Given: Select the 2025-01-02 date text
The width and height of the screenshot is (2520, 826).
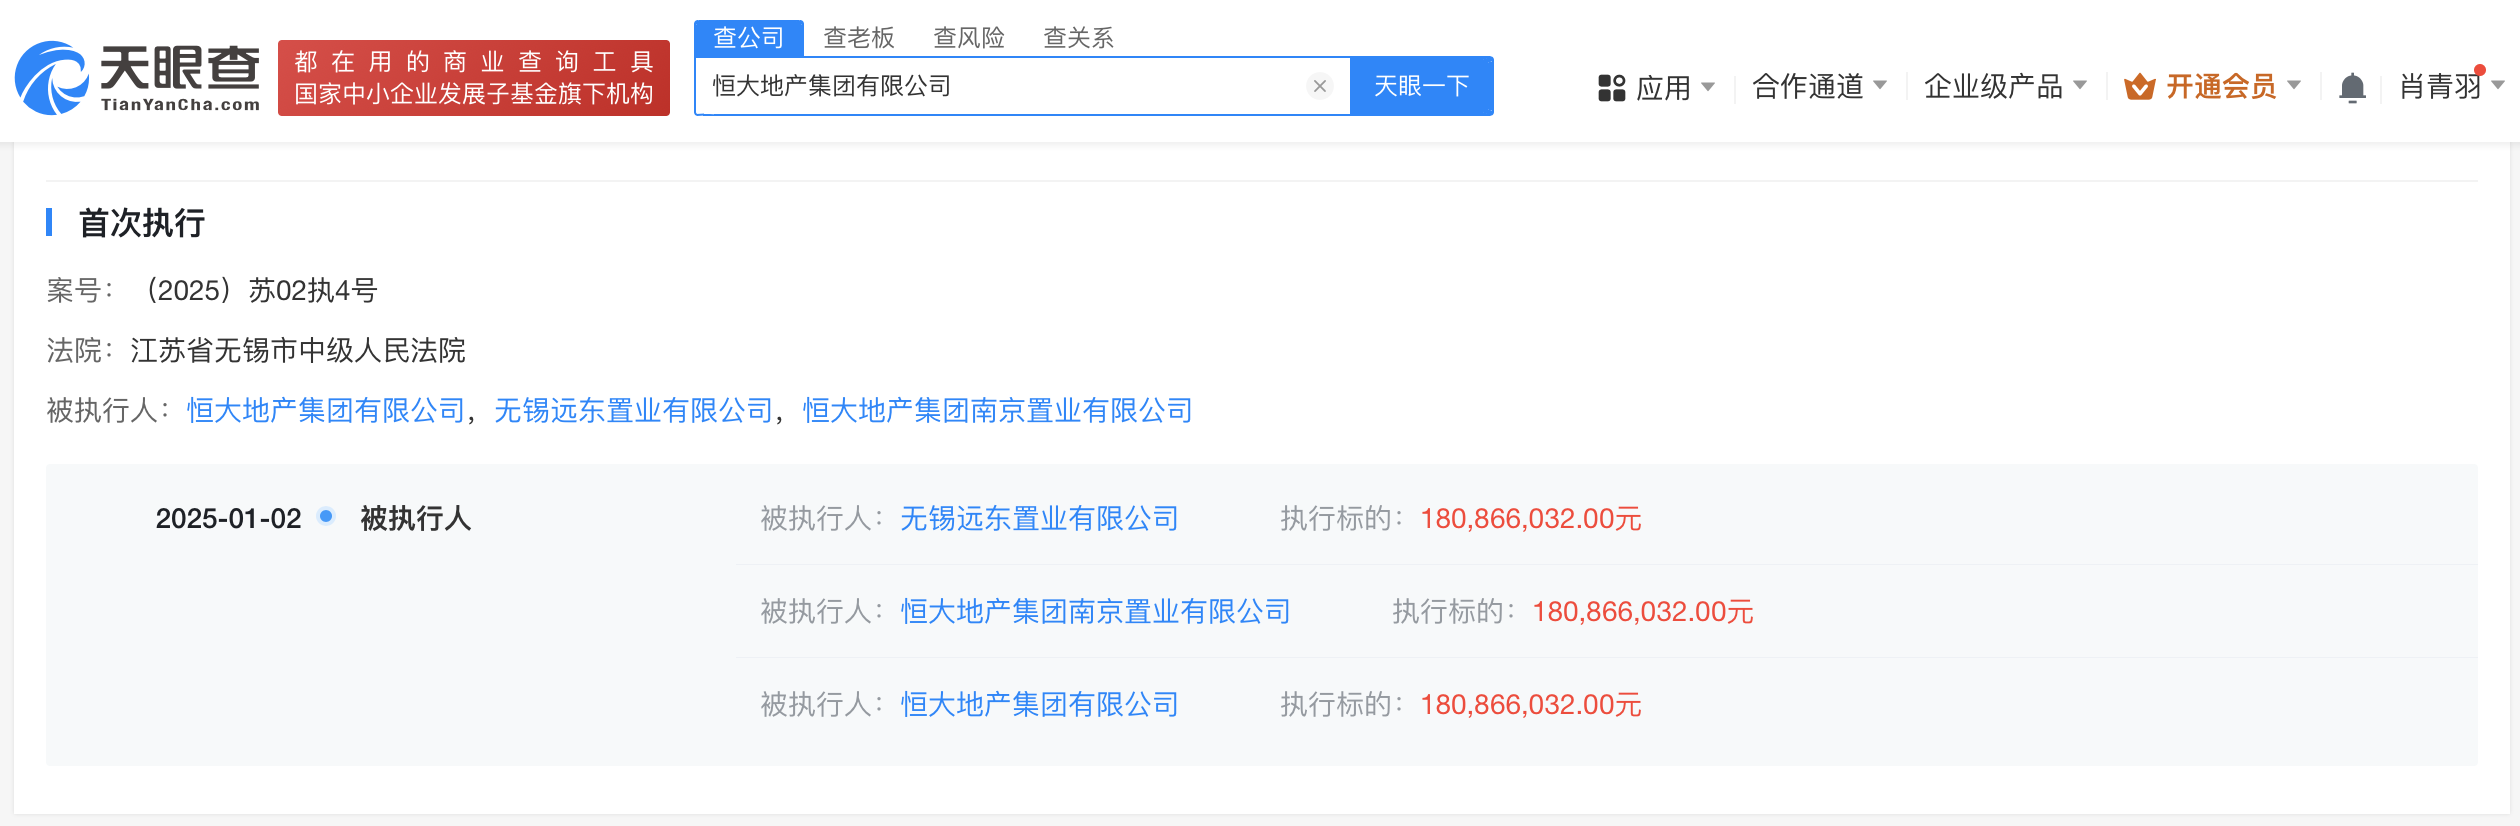Looking at the screenshot, I should click(228, 518).
